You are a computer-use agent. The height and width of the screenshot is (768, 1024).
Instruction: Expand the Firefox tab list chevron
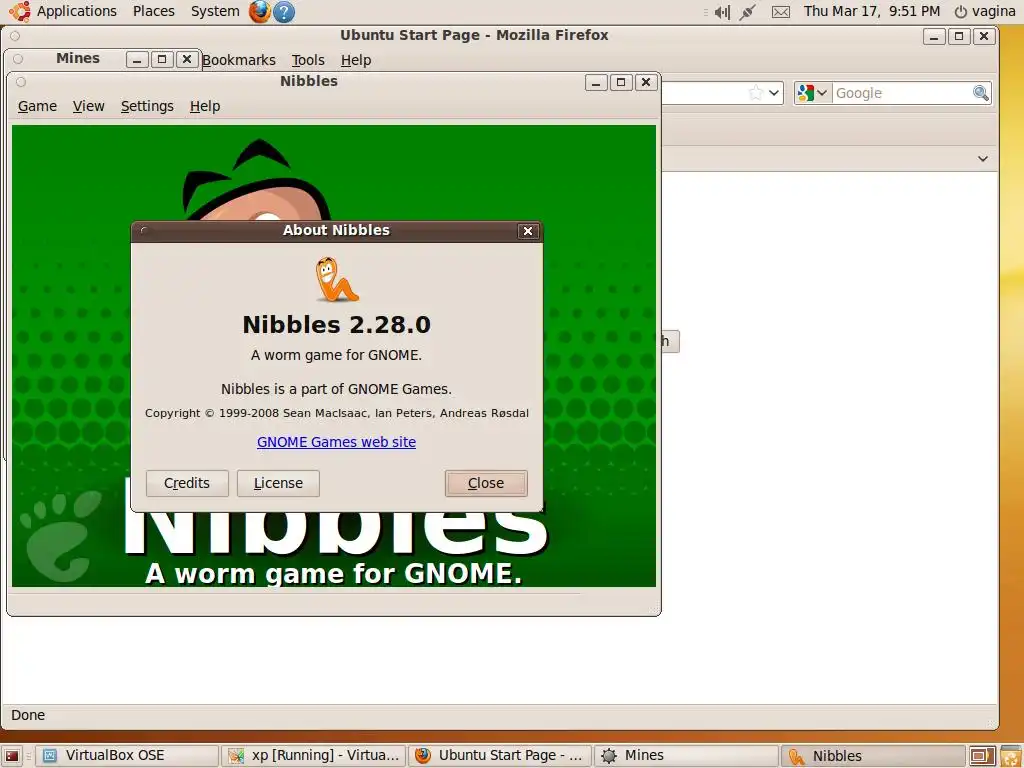[982, 159]
